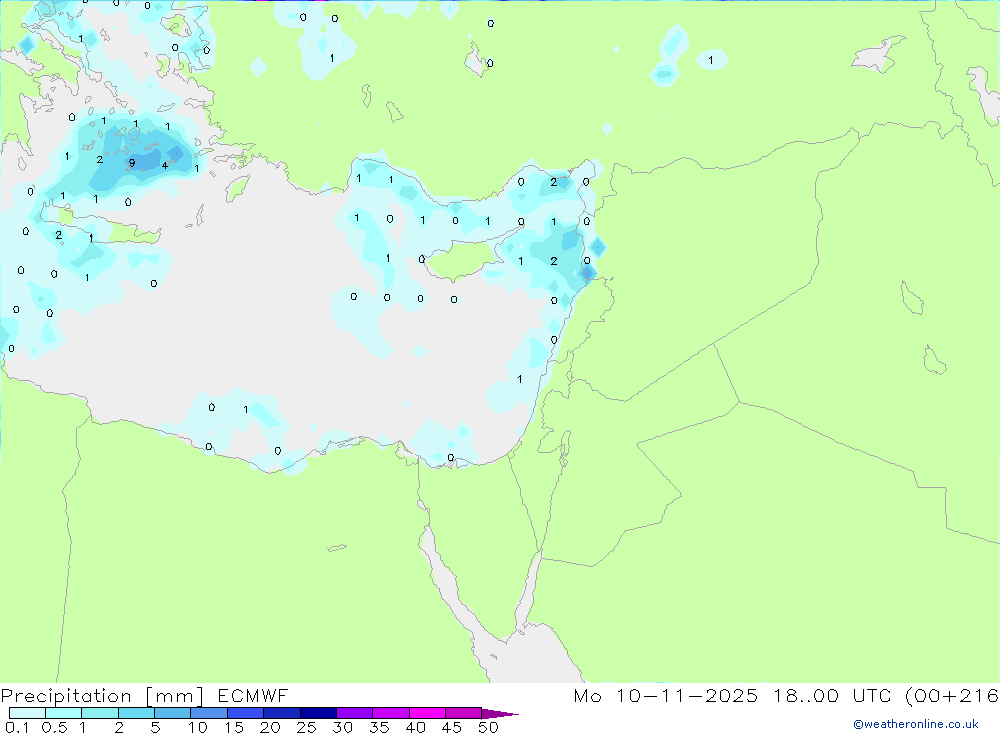The height and width of the screenshot is (733, 1000).
Task: Click the '9' precipitation value on map
Action: tap(132, 163)
